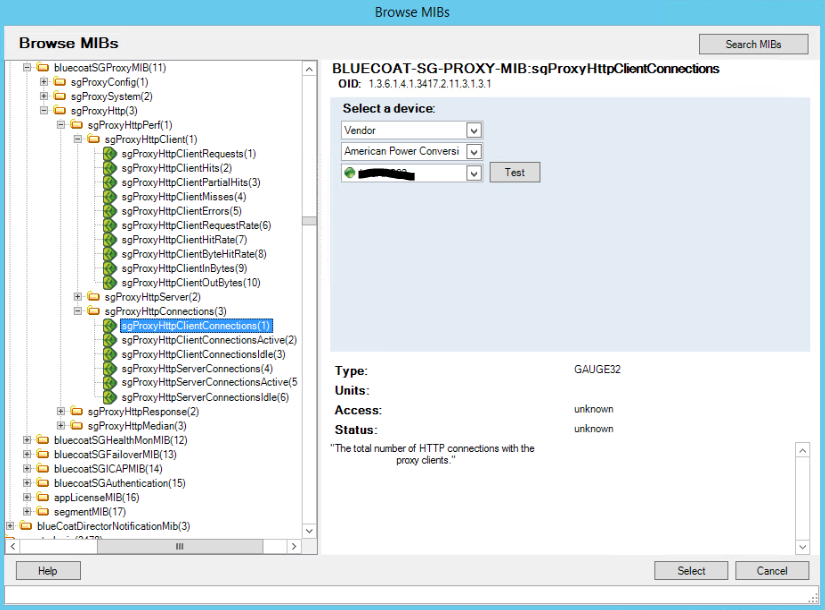Click the sgProxyHttpPerf(1) folder icon
The width and height of the screenshot is (825, 610).
[x=76, y=125]
